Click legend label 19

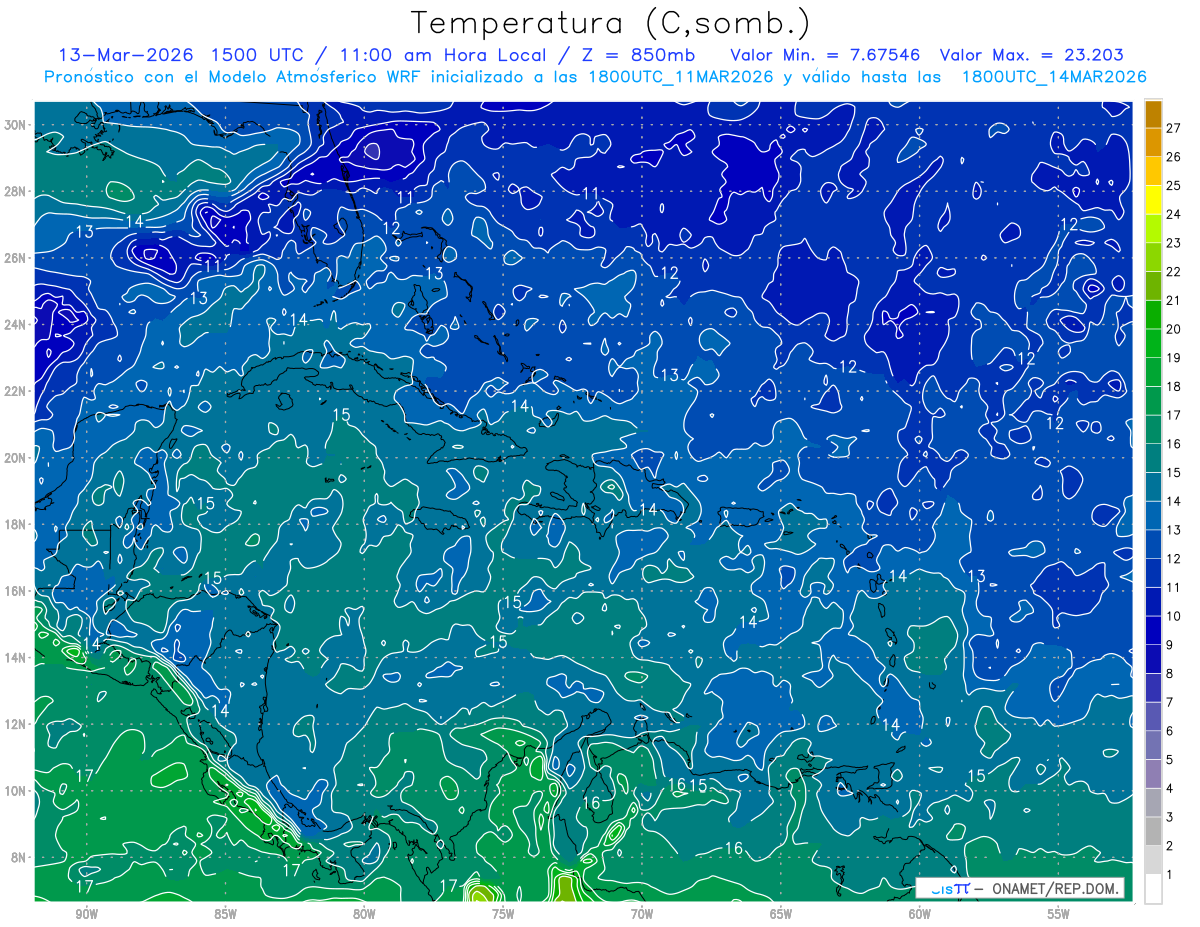click(1174, 357)
